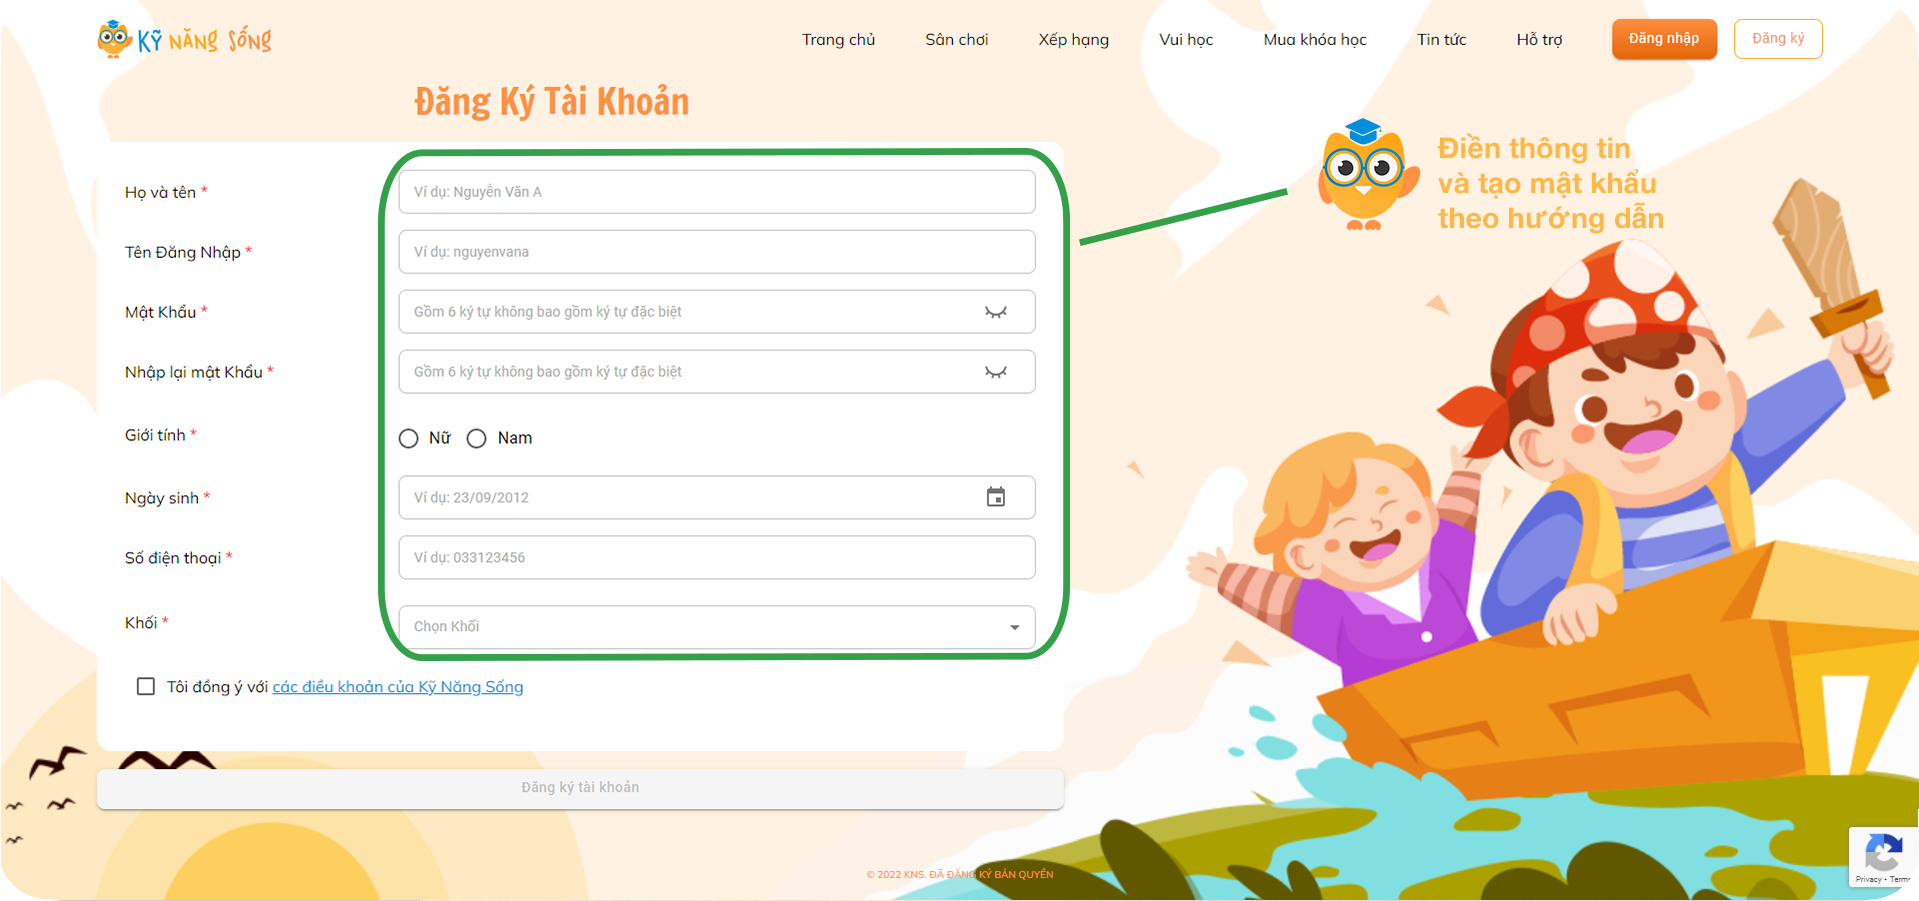Click the Đăng nhập button
The height and width of the screenshot is (901, 1919).
pyautogui.click(x=1664, y=39)
